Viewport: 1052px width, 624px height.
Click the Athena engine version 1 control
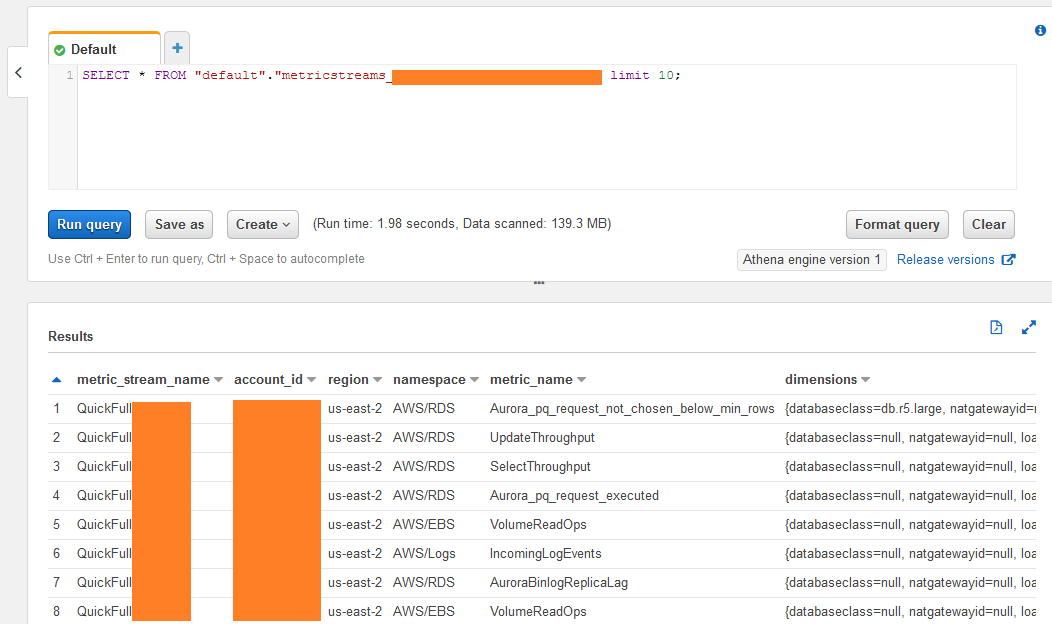click(x=811, y=259)
